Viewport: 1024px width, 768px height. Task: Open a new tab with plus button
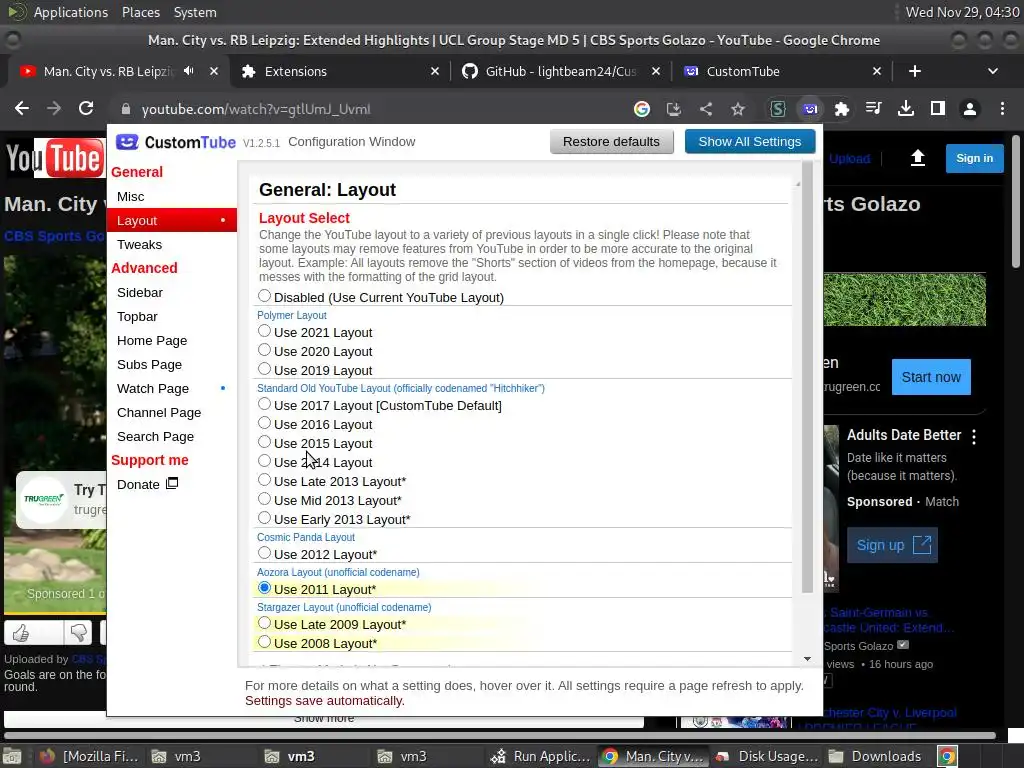(x=915, y=71)
